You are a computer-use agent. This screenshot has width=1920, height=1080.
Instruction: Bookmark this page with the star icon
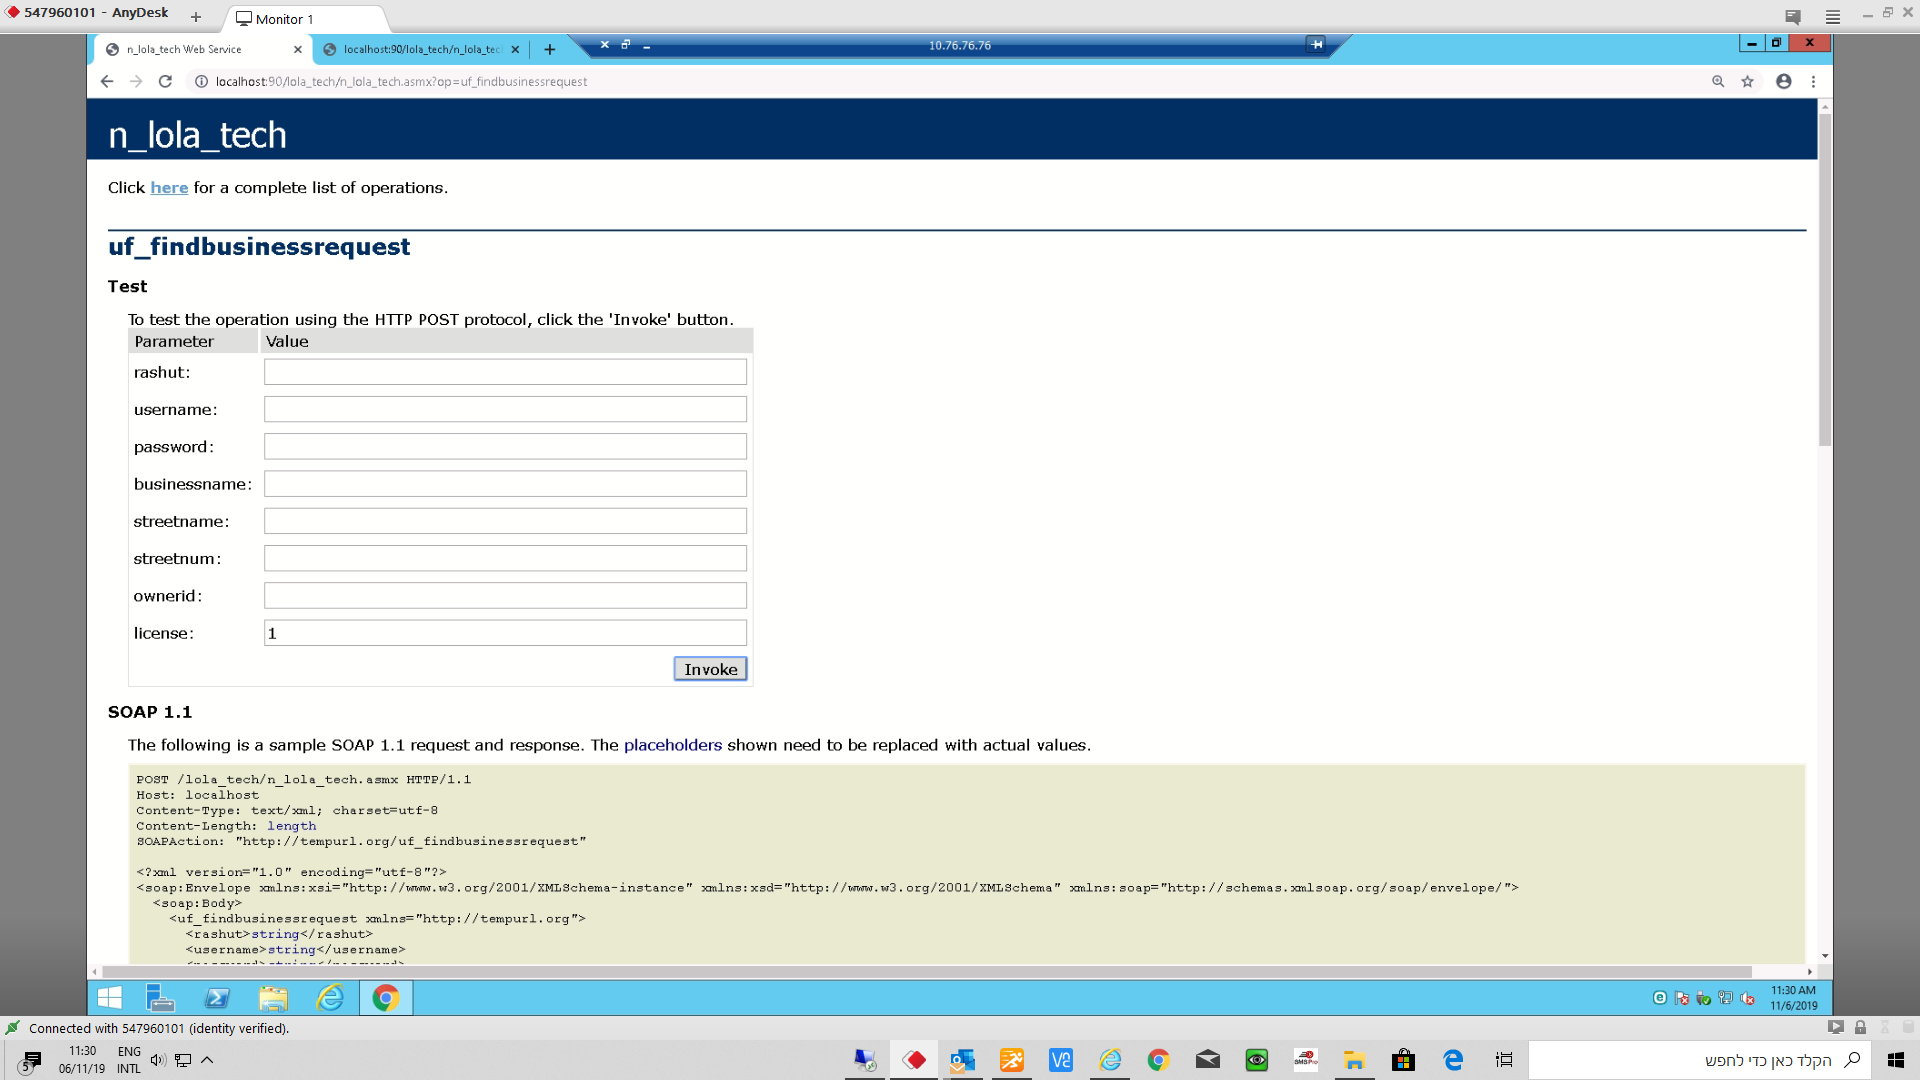[1747, 82]
